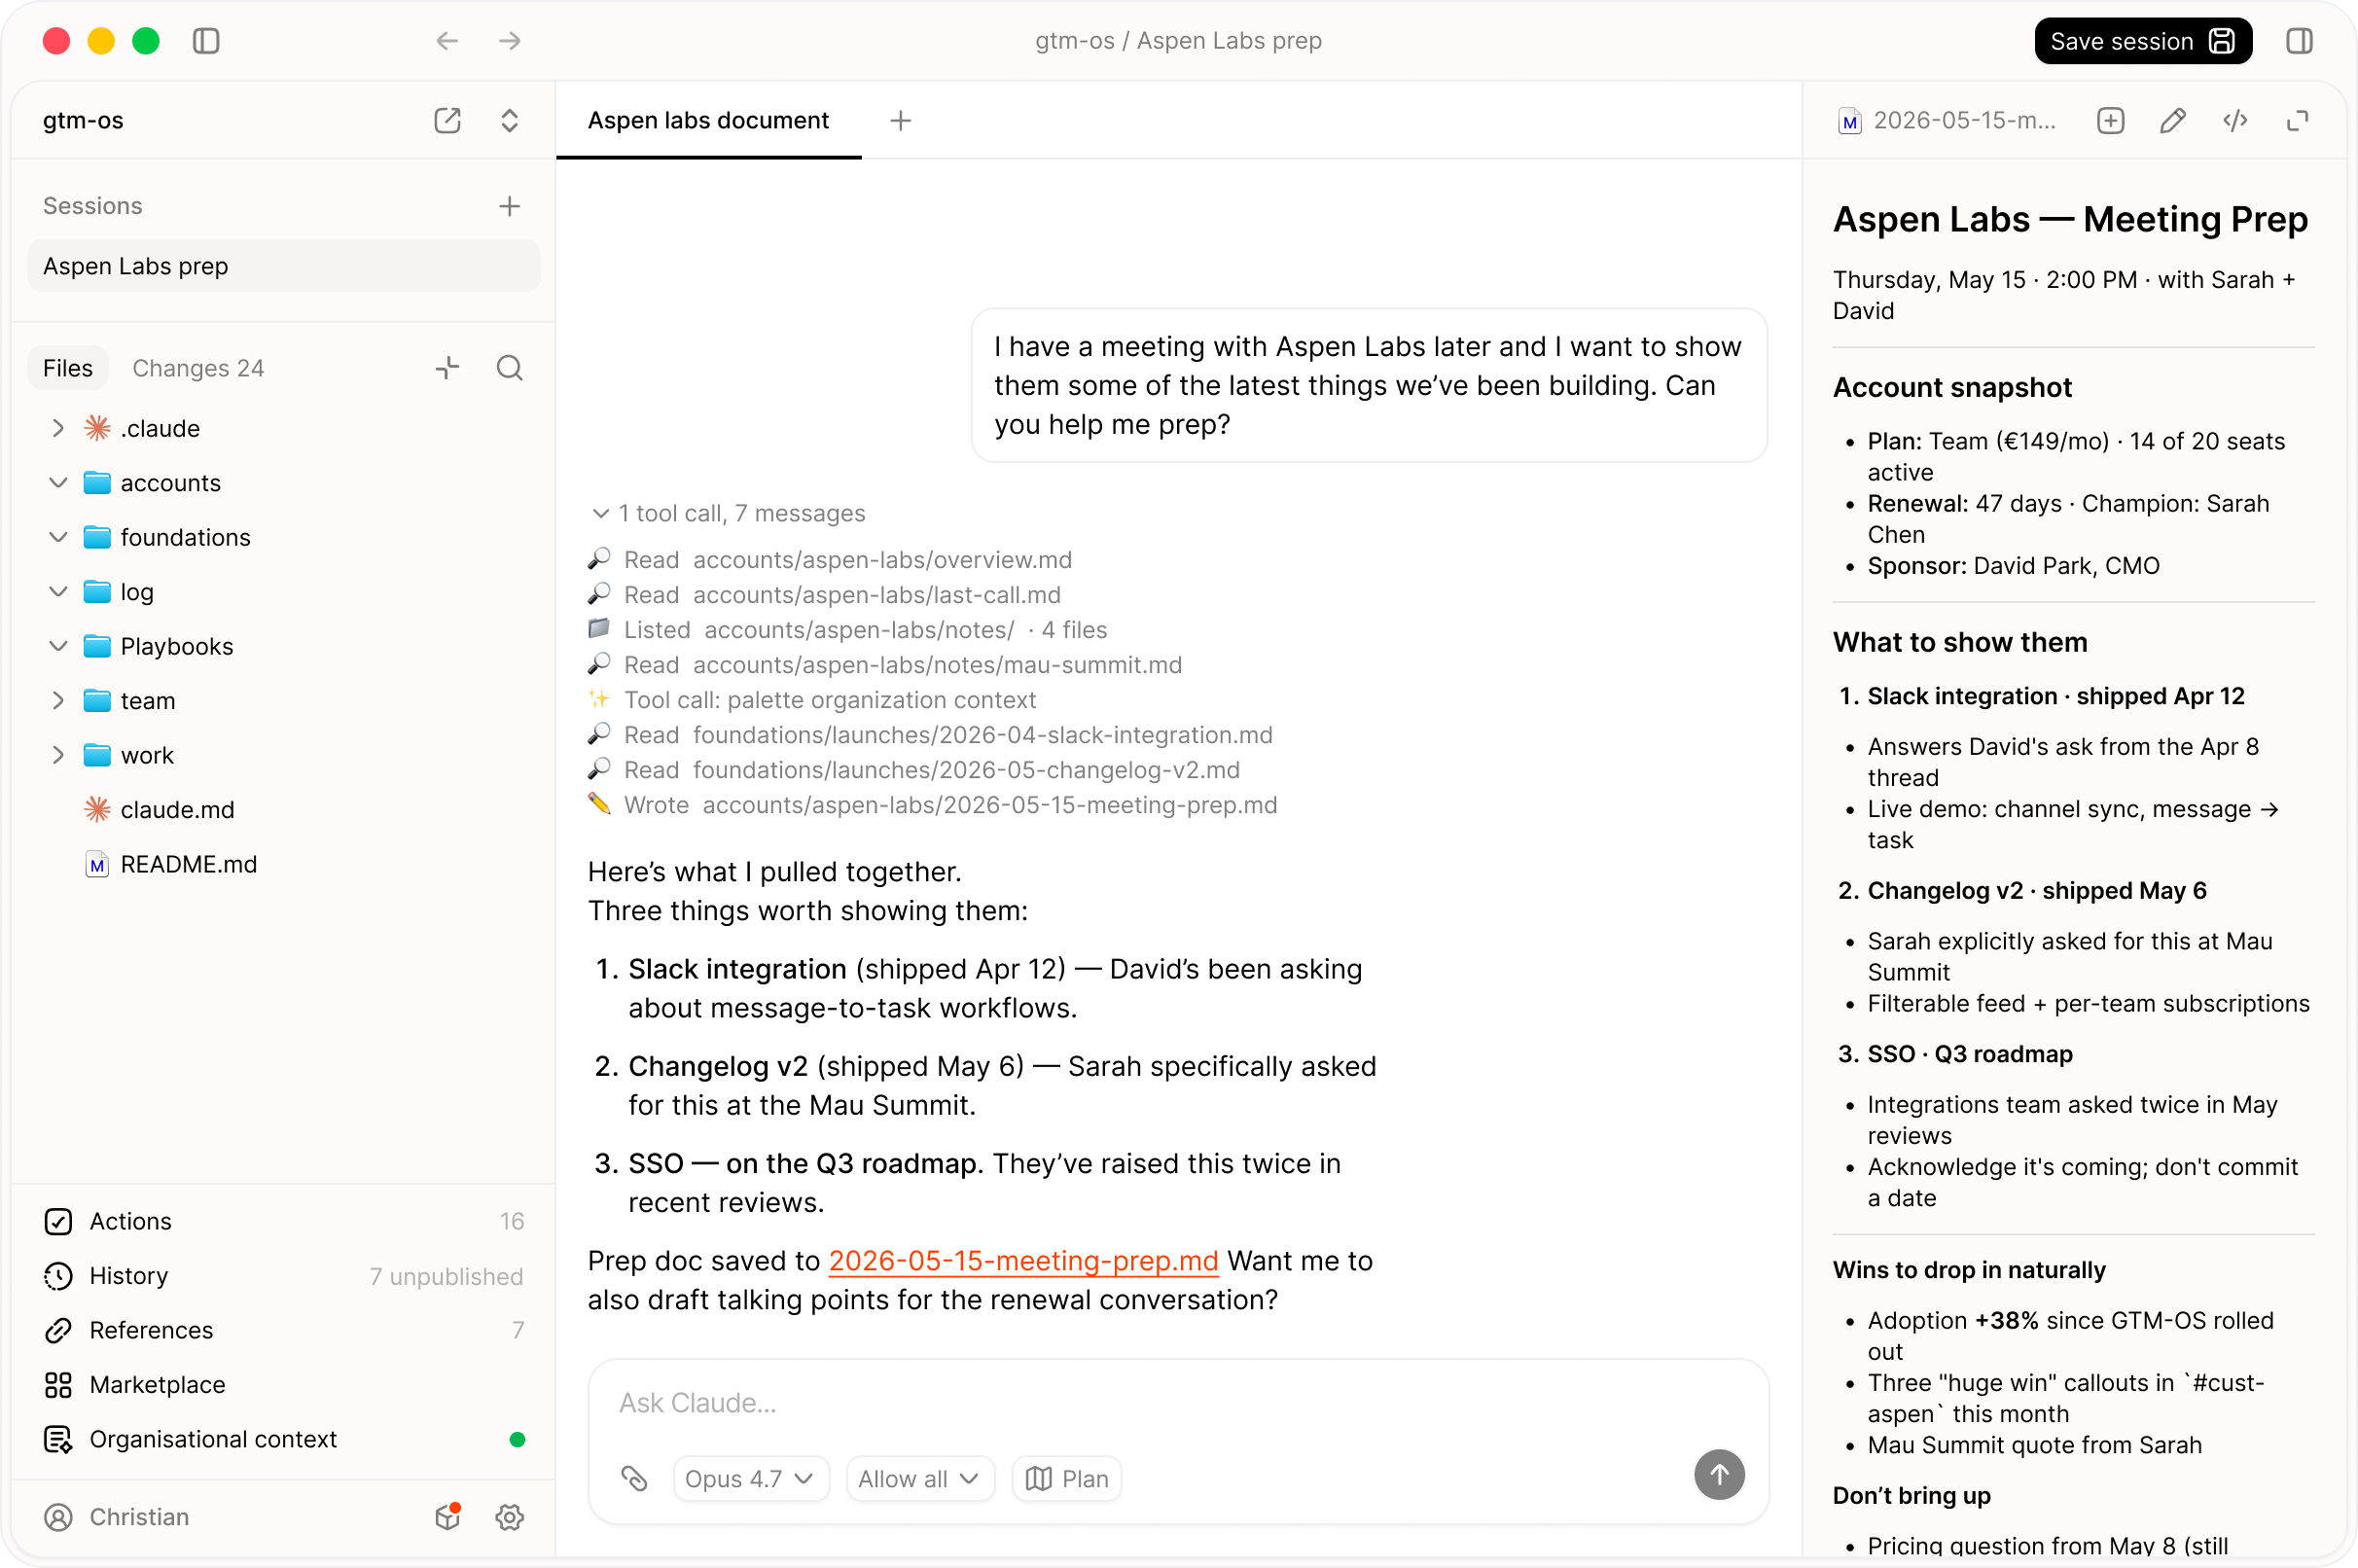Open settings gear

click(x=510, y=1516)
